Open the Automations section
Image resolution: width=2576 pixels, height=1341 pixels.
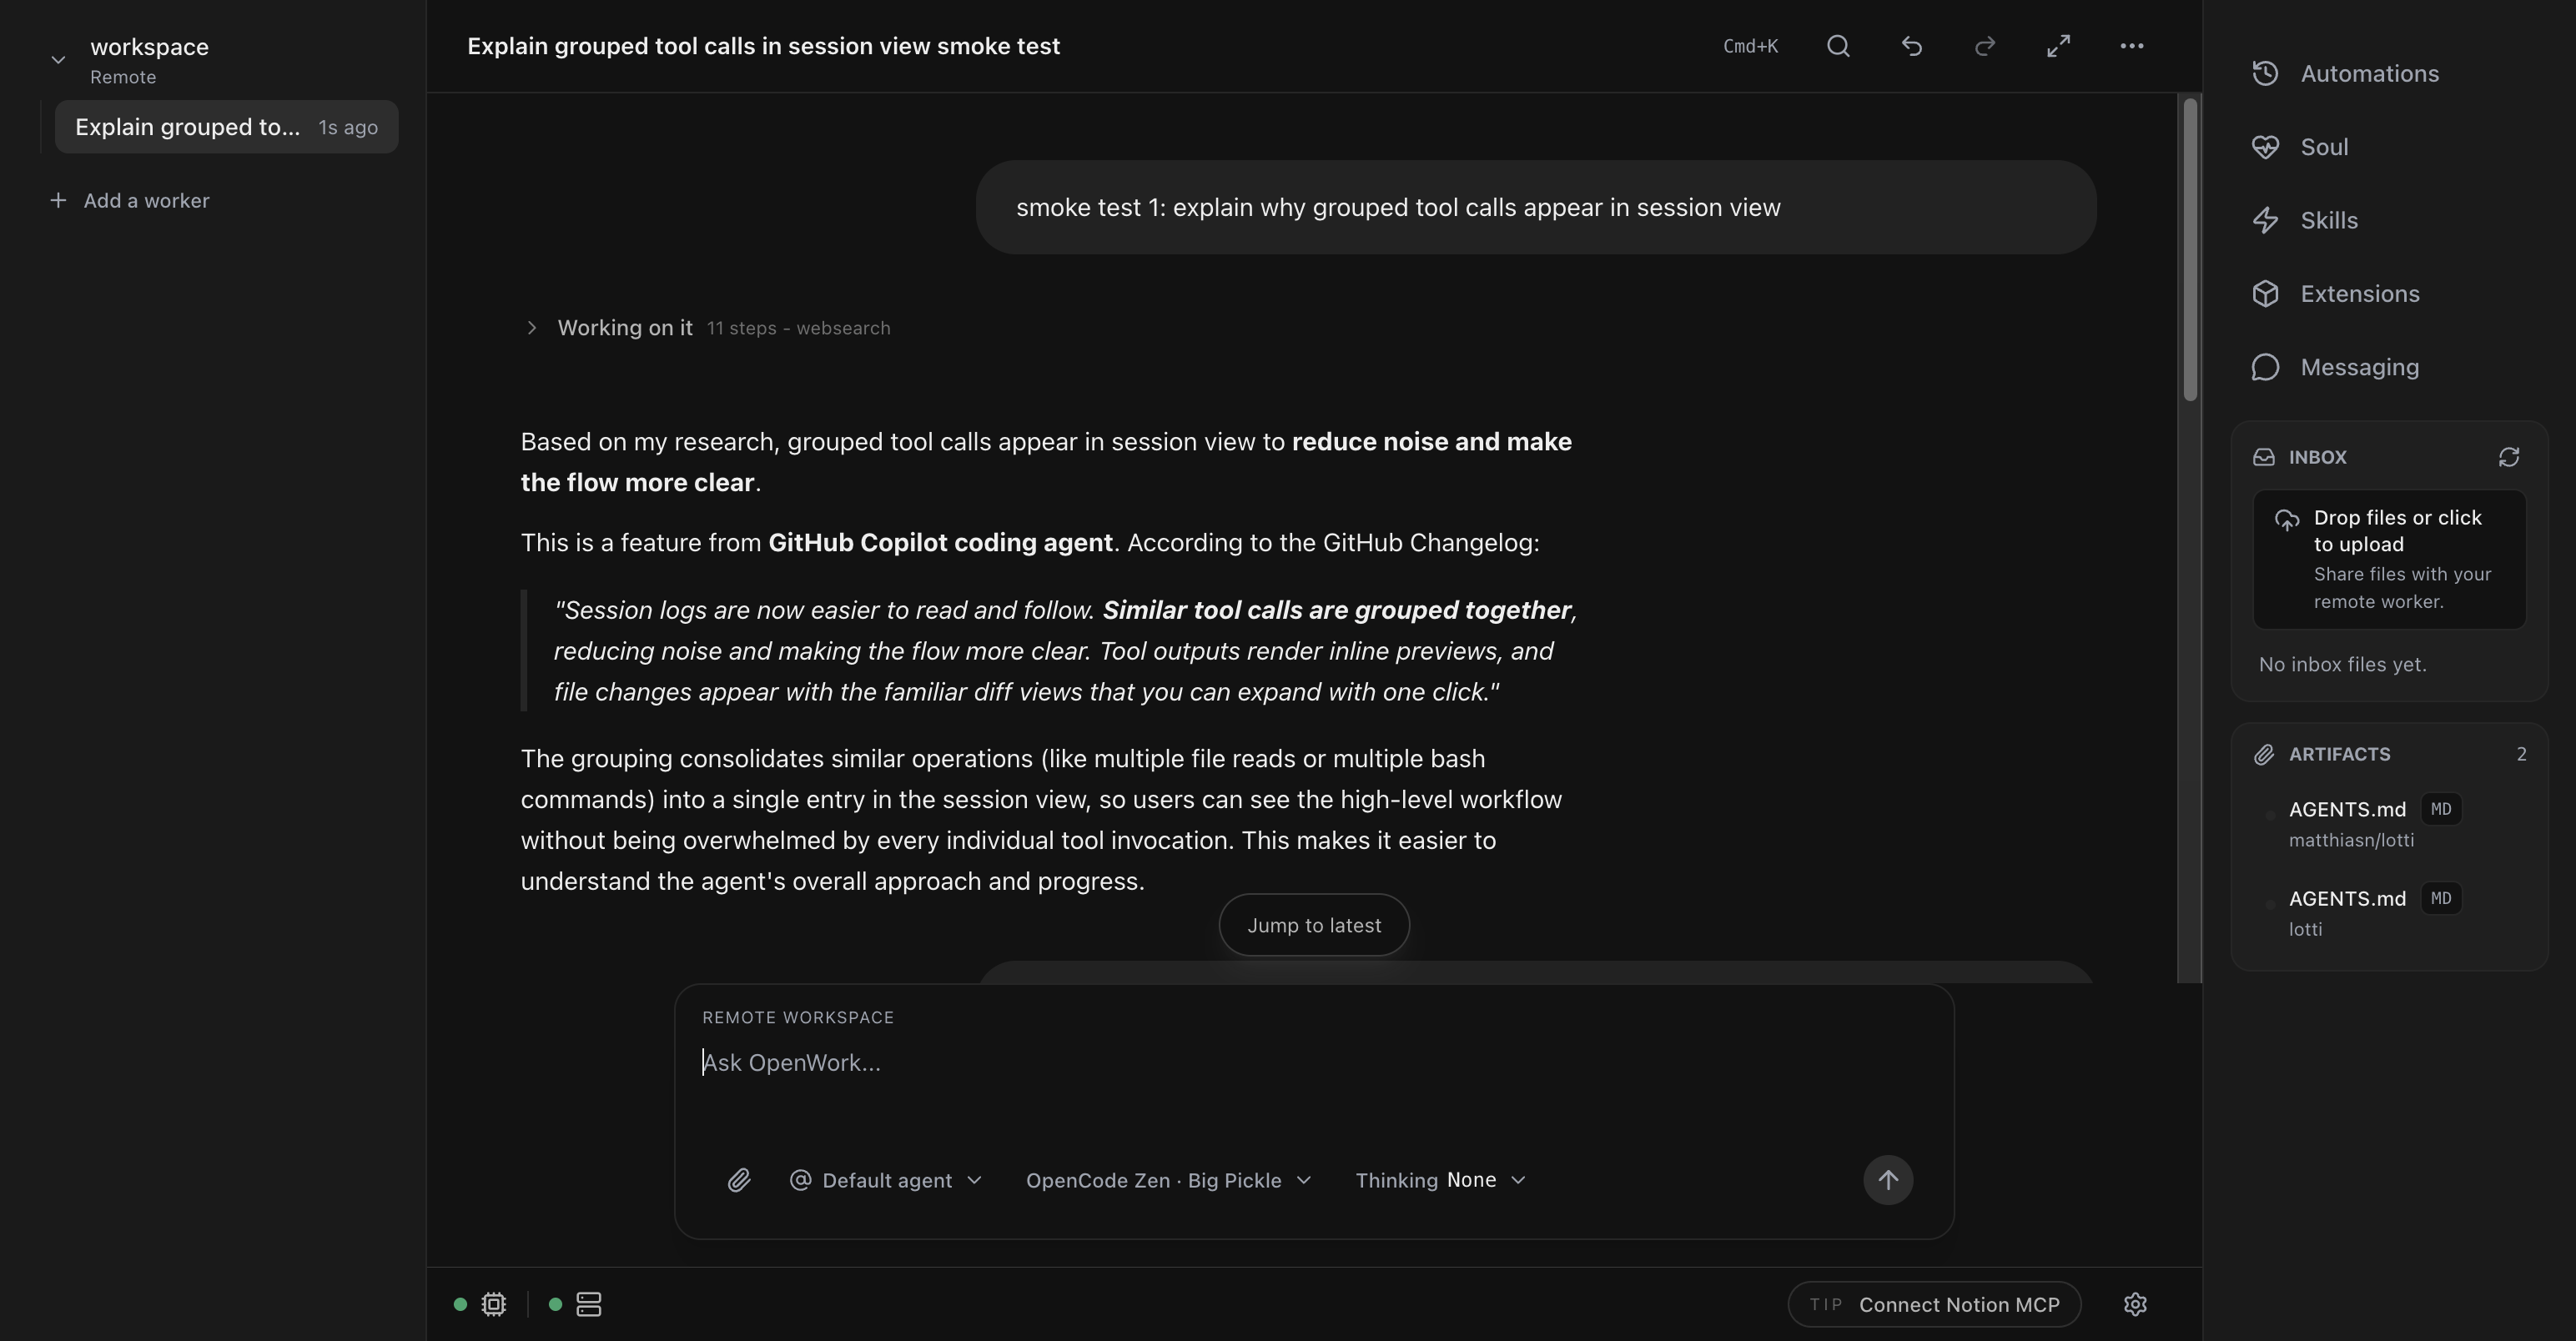(x=2369, y=74)
